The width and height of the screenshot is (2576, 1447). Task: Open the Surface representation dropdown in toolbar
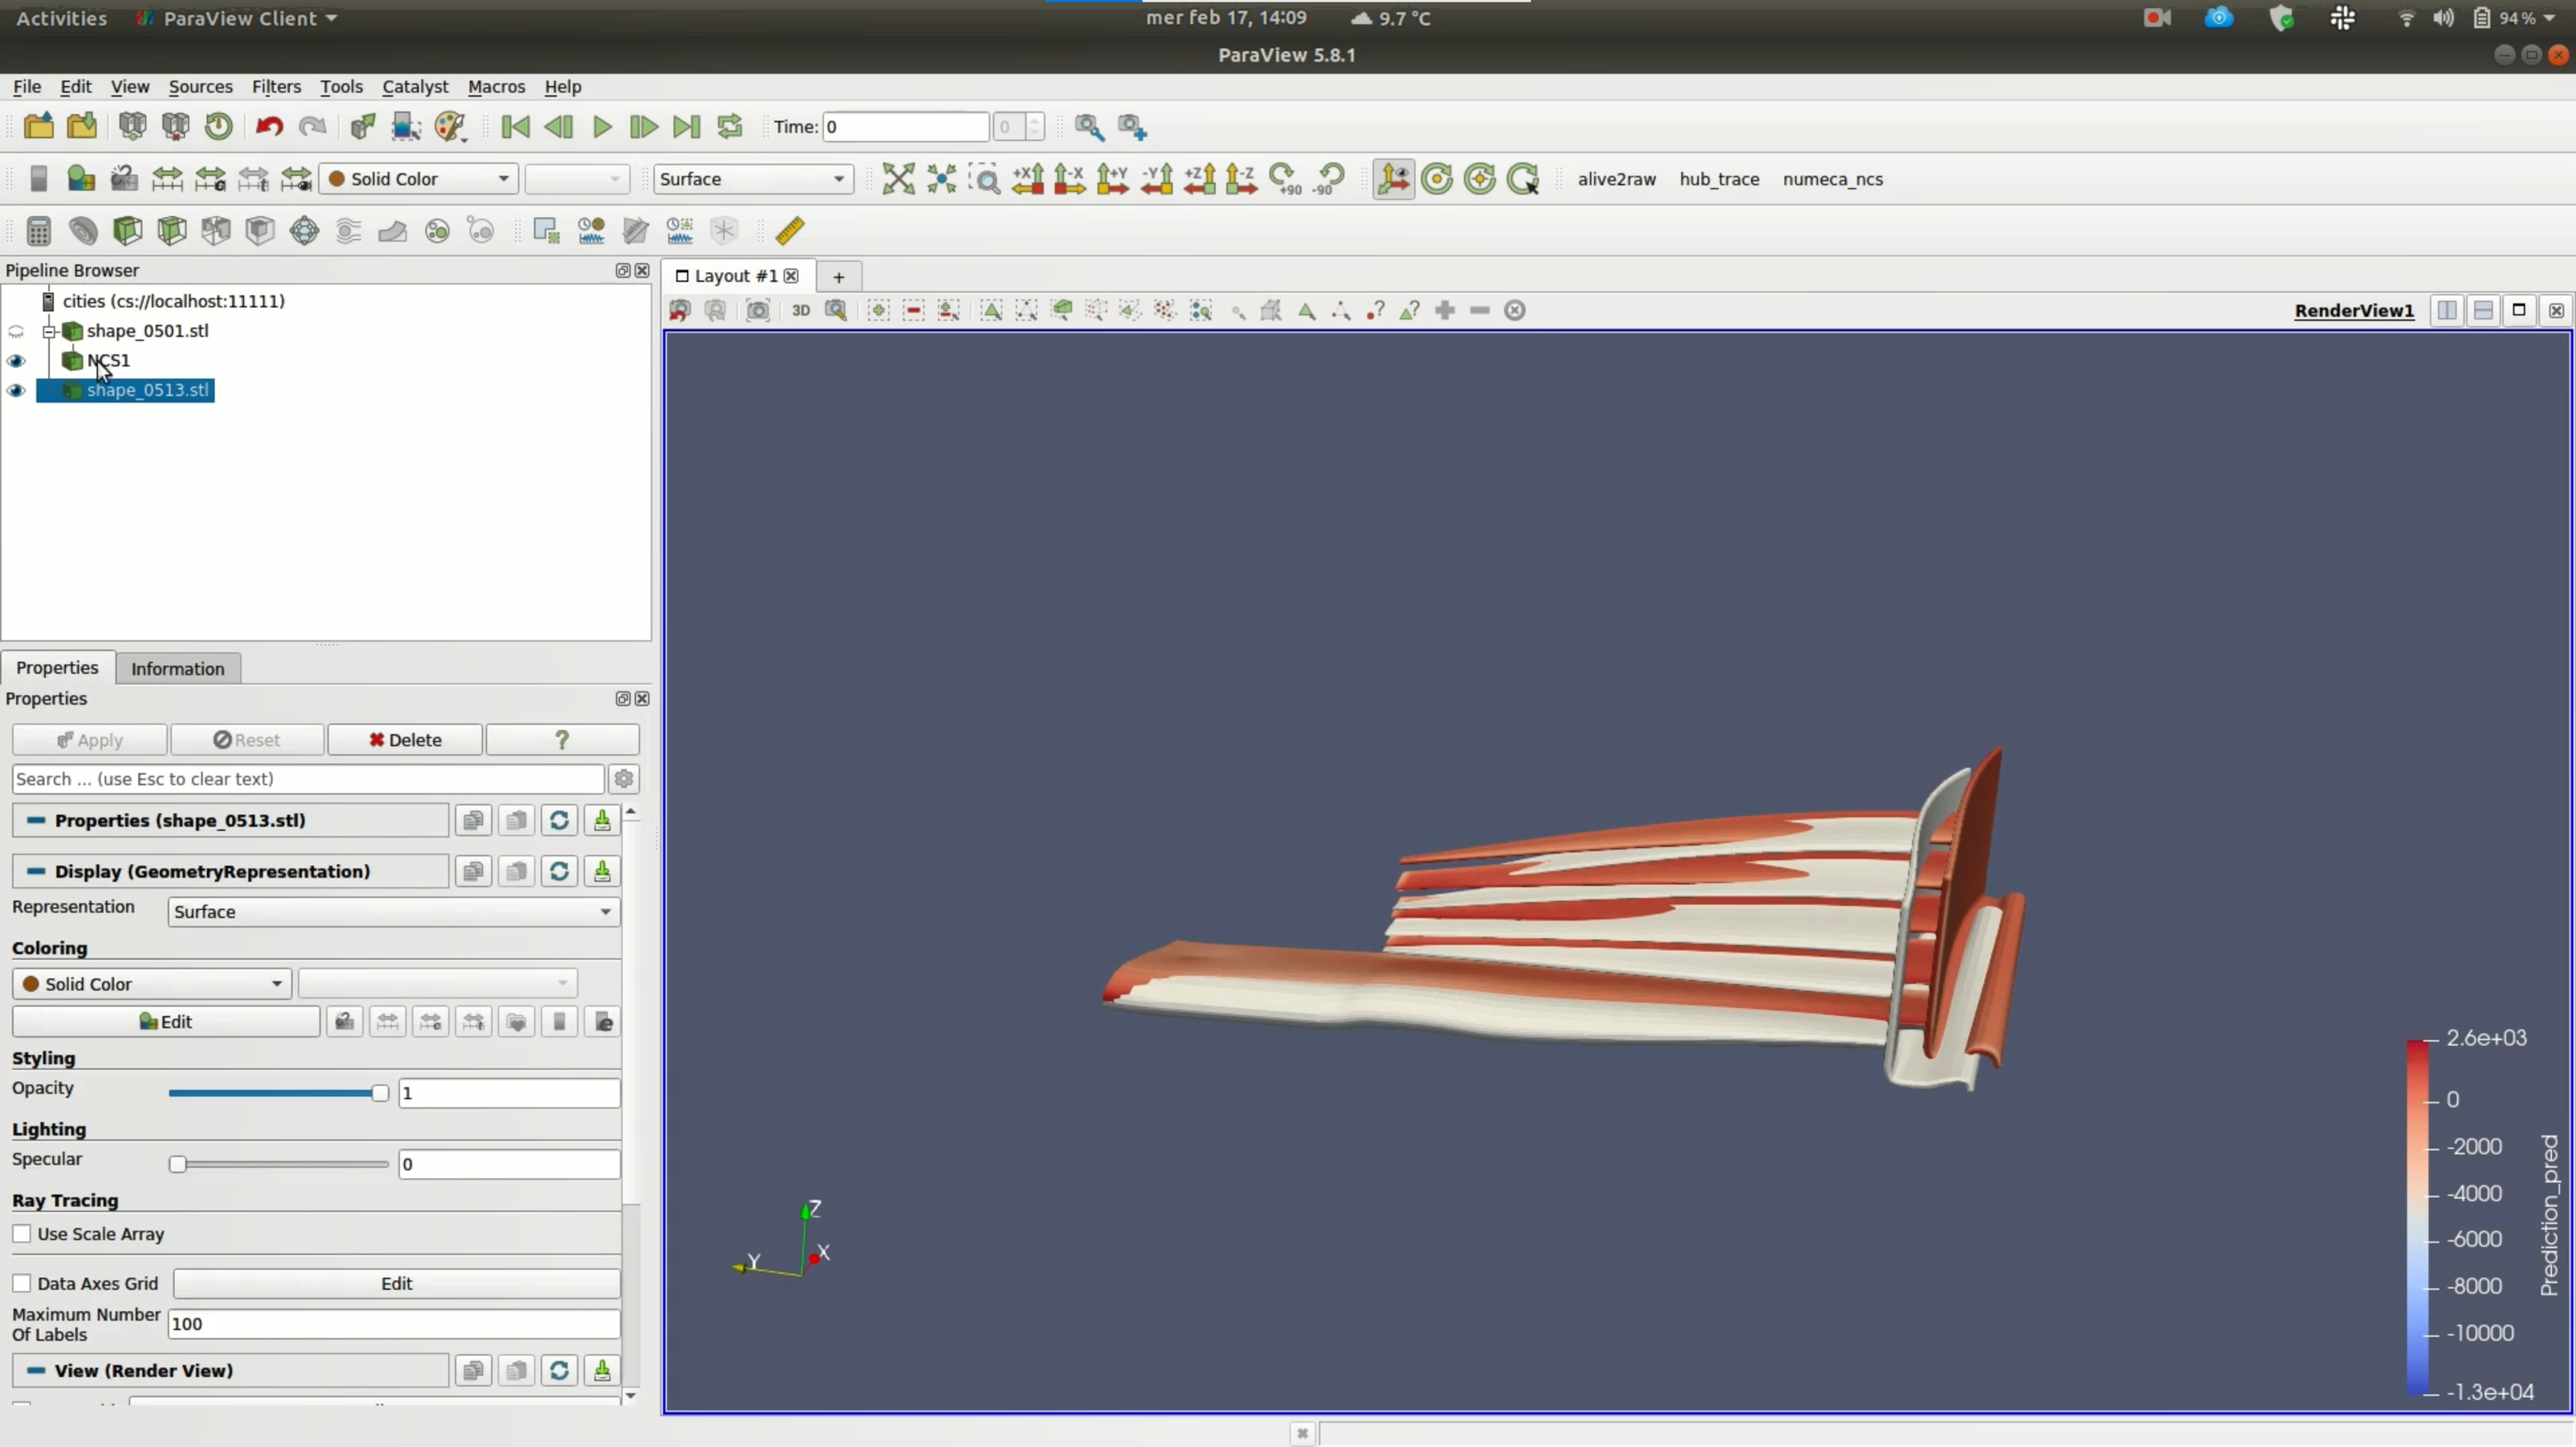pos(753,179)
